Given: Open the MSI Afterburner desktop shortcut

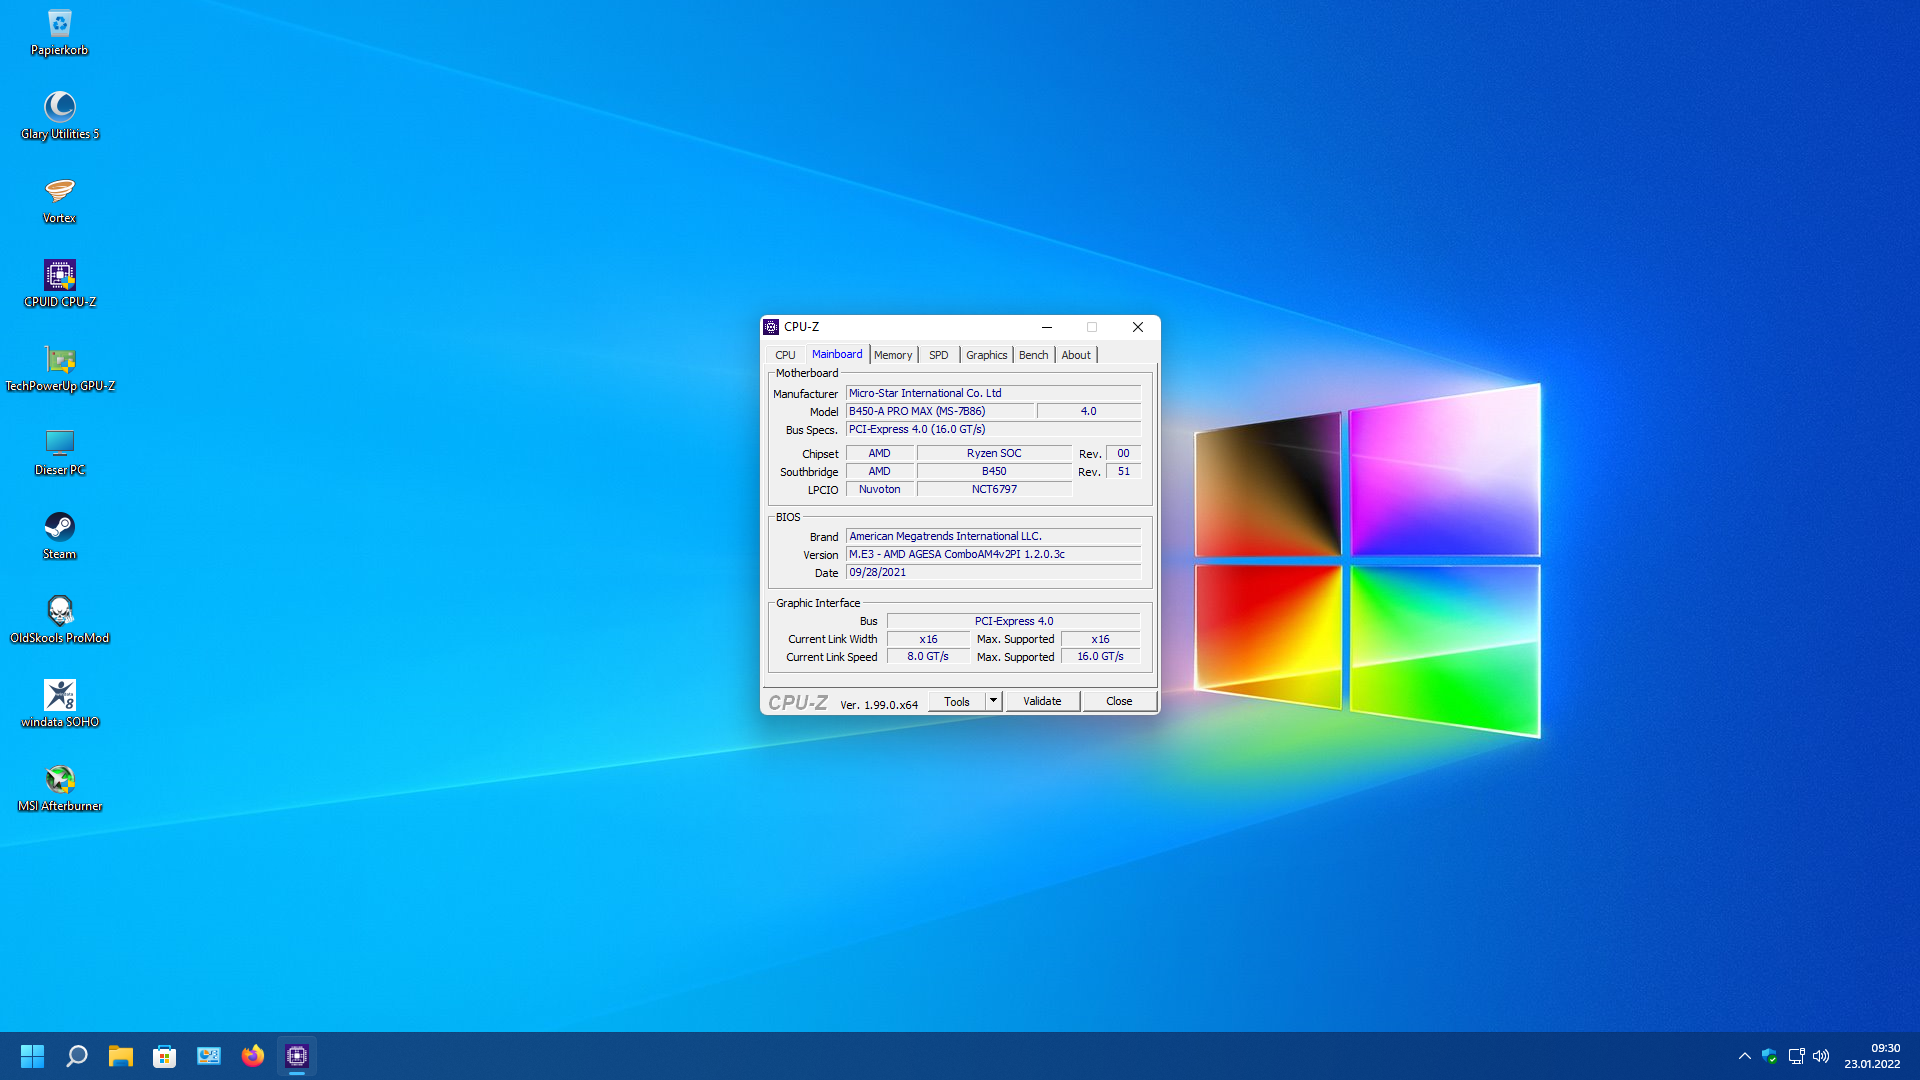Looking at the screenshot, I should click(x=60, y=780).
